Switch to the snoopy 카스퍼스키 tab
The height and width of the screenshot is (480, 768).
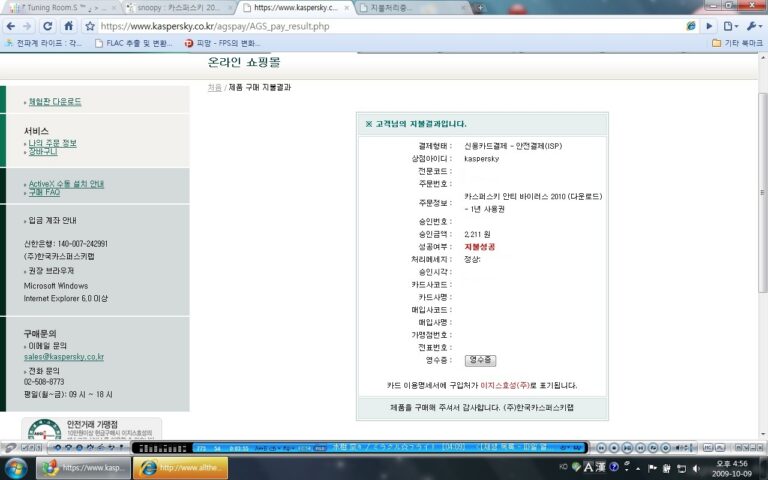(178, 8)
